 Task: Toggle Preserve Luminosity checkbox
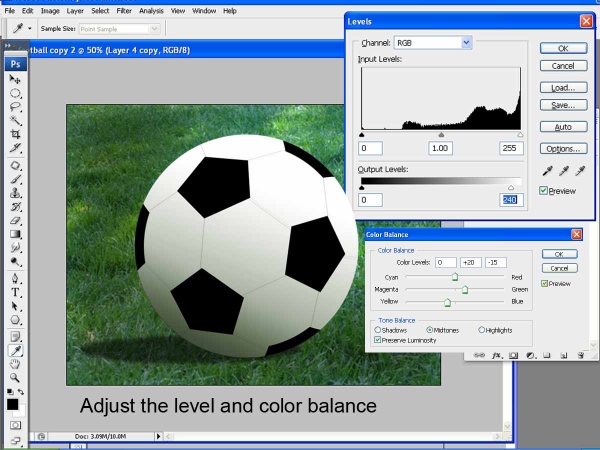pos(378,340)
